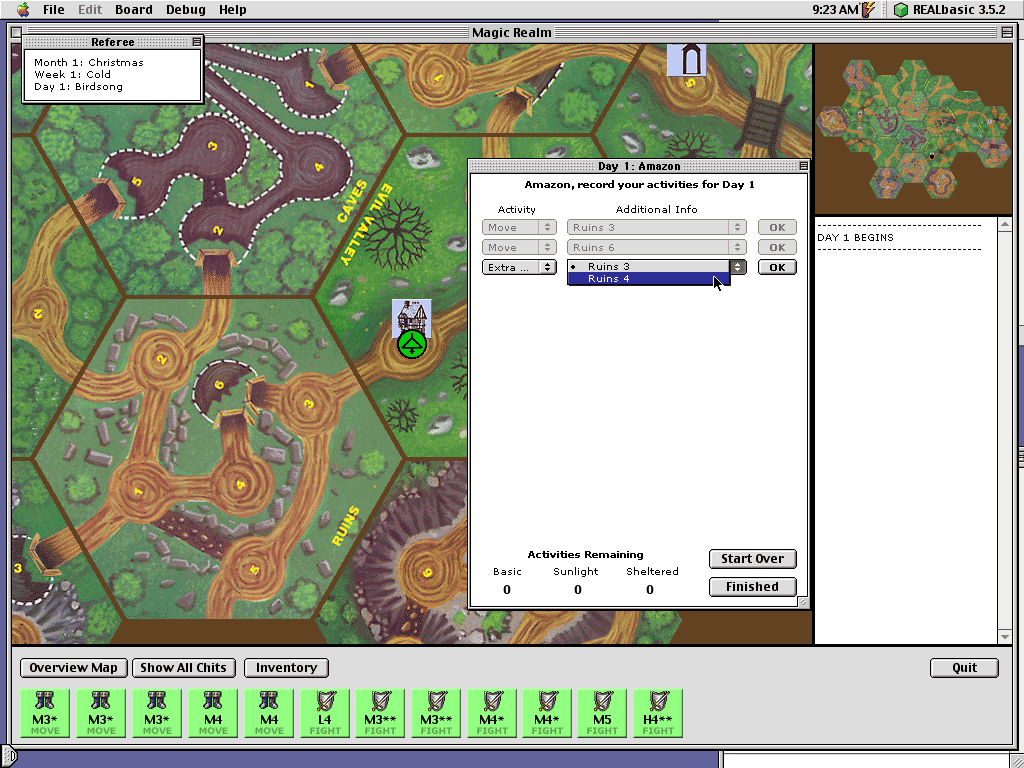Click the 'Activities Remaining' heading
The height and width of the screenshot is (768, 1024).
[x=585, y=554]
